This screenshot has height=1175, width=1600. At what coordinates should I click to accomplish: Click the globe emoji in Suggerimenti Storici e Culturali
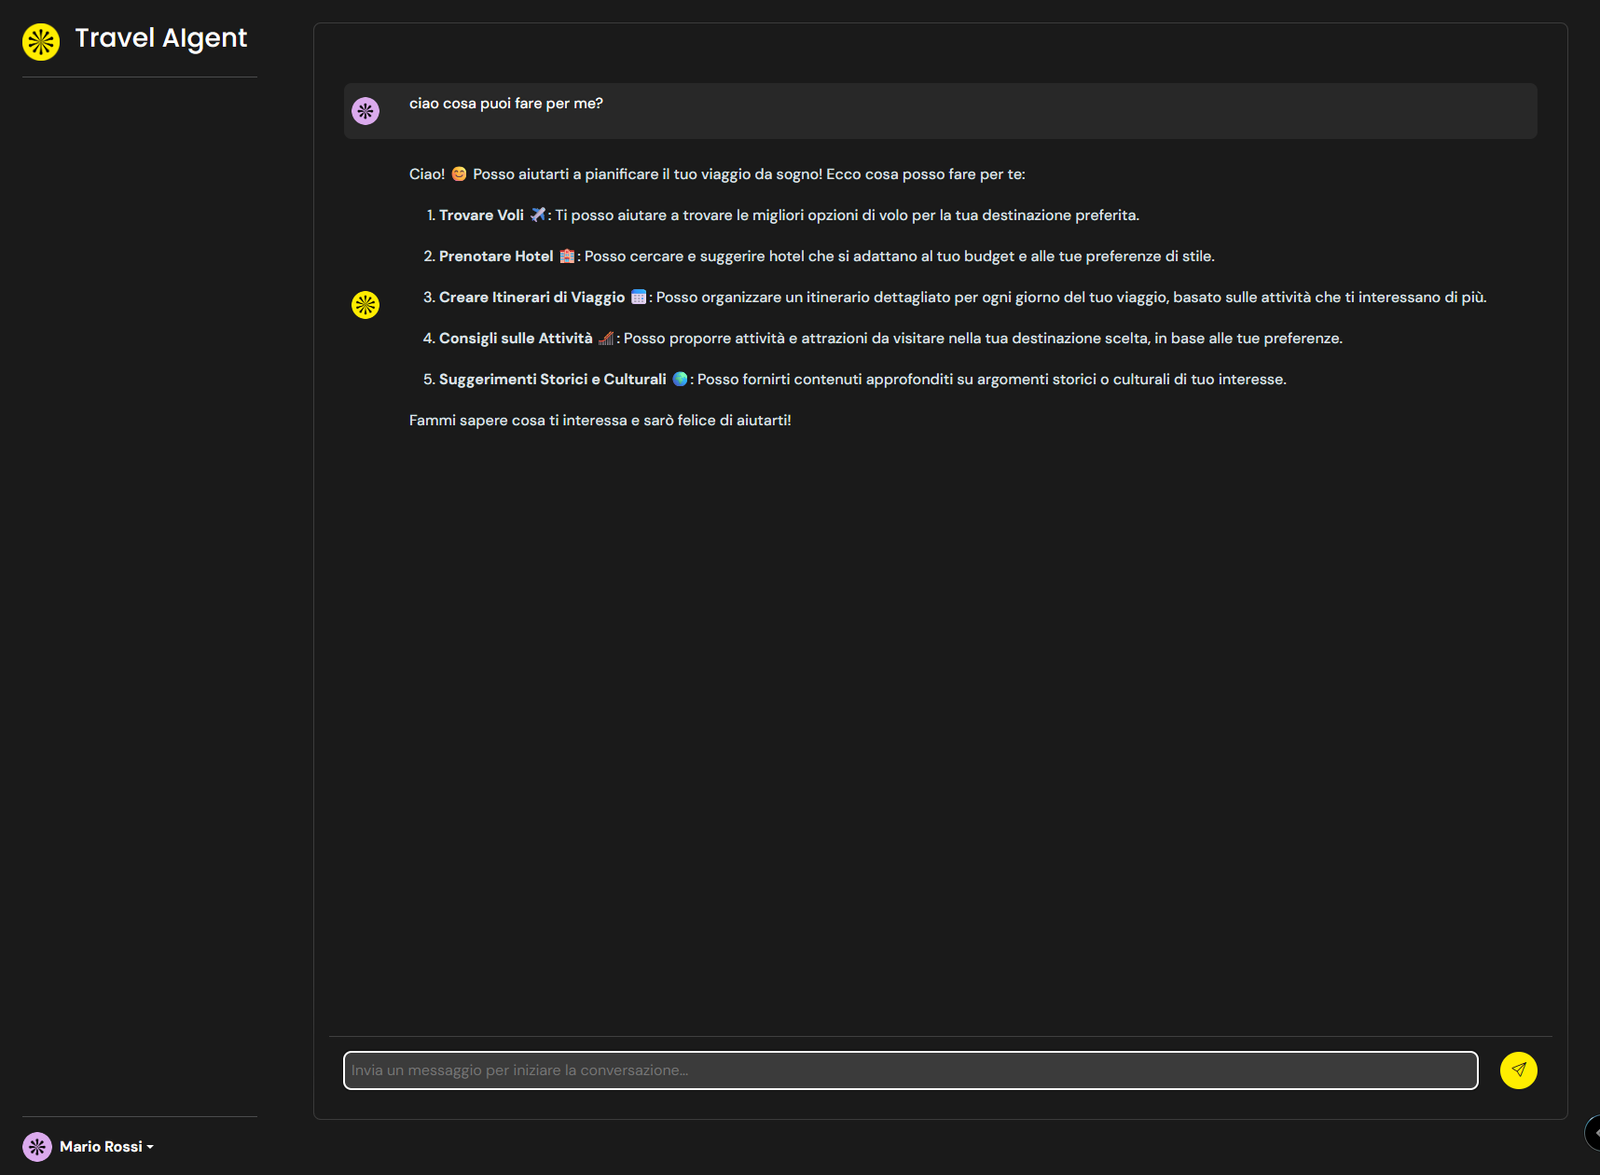(x=684, y=379)
